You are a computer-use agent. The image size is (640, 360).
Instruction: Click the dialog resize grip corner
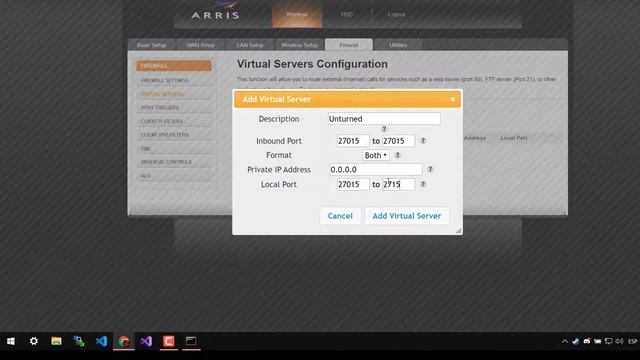point(458,231)
